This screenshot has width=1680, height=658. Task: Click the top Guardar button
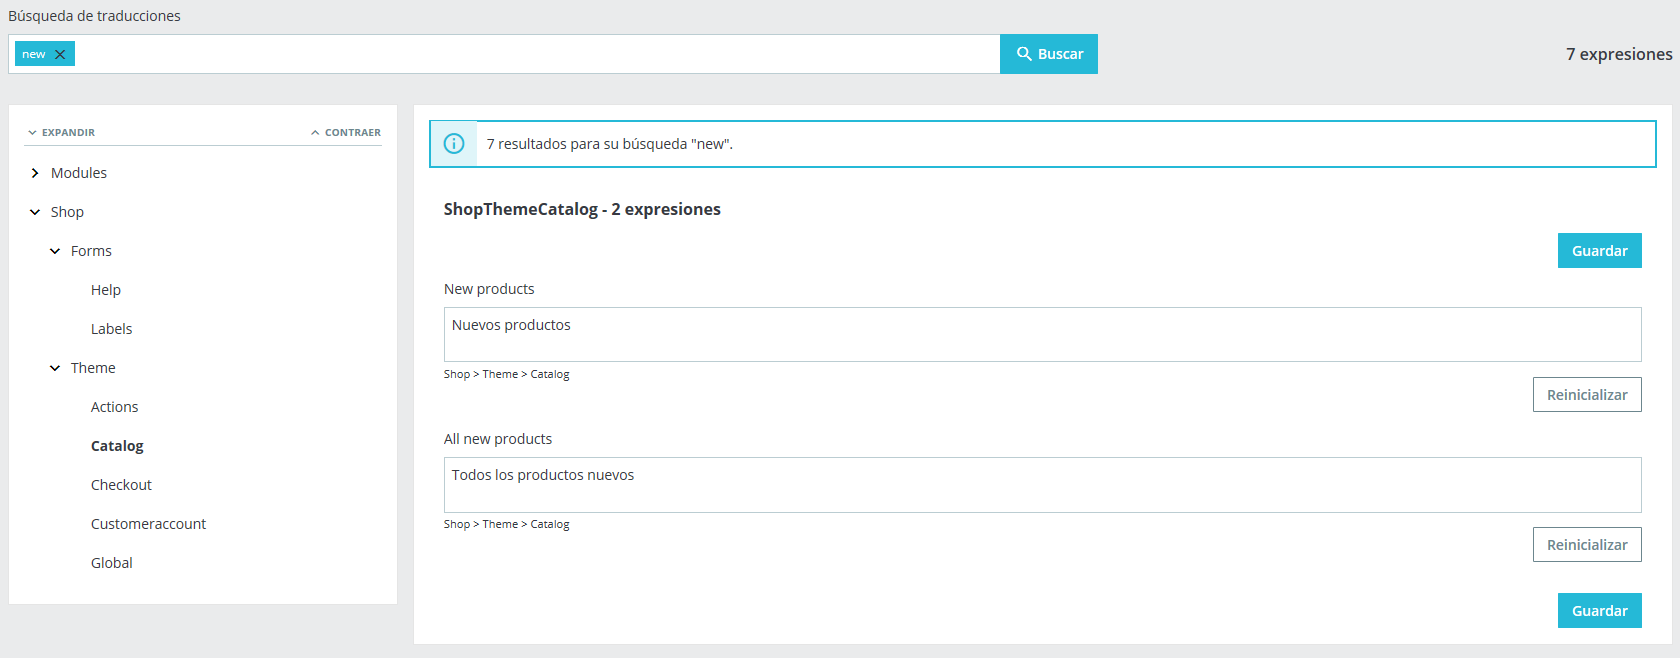click(x=1599, y=251)
